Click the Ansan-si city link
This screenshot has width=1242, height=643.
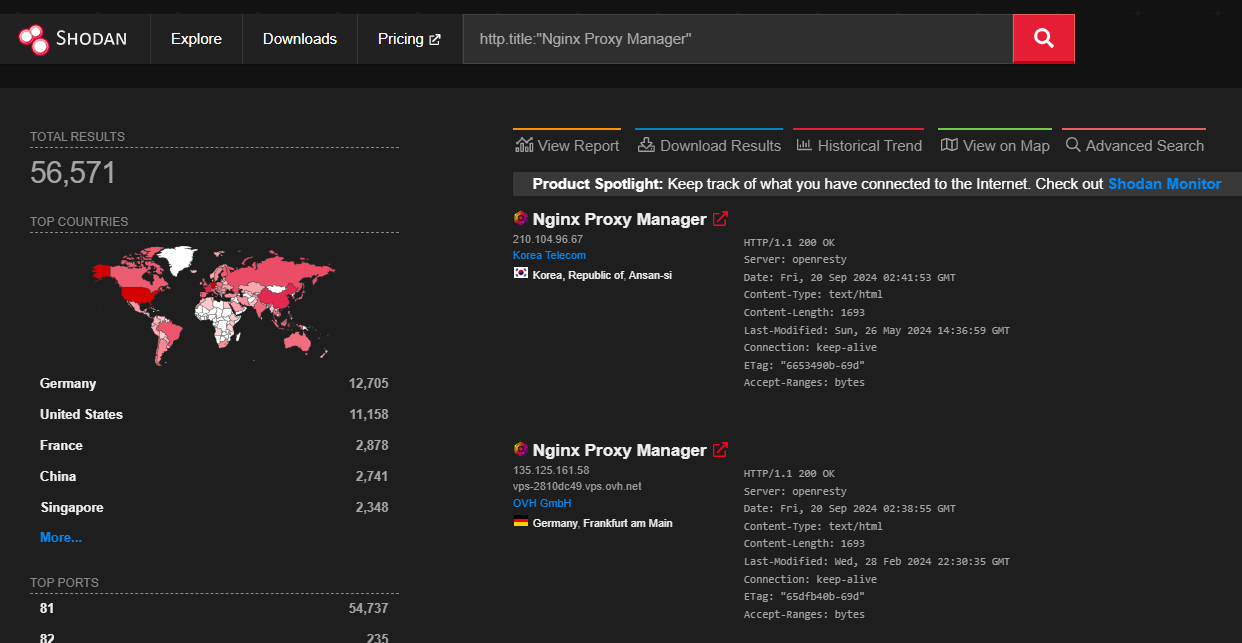point(652,274)
